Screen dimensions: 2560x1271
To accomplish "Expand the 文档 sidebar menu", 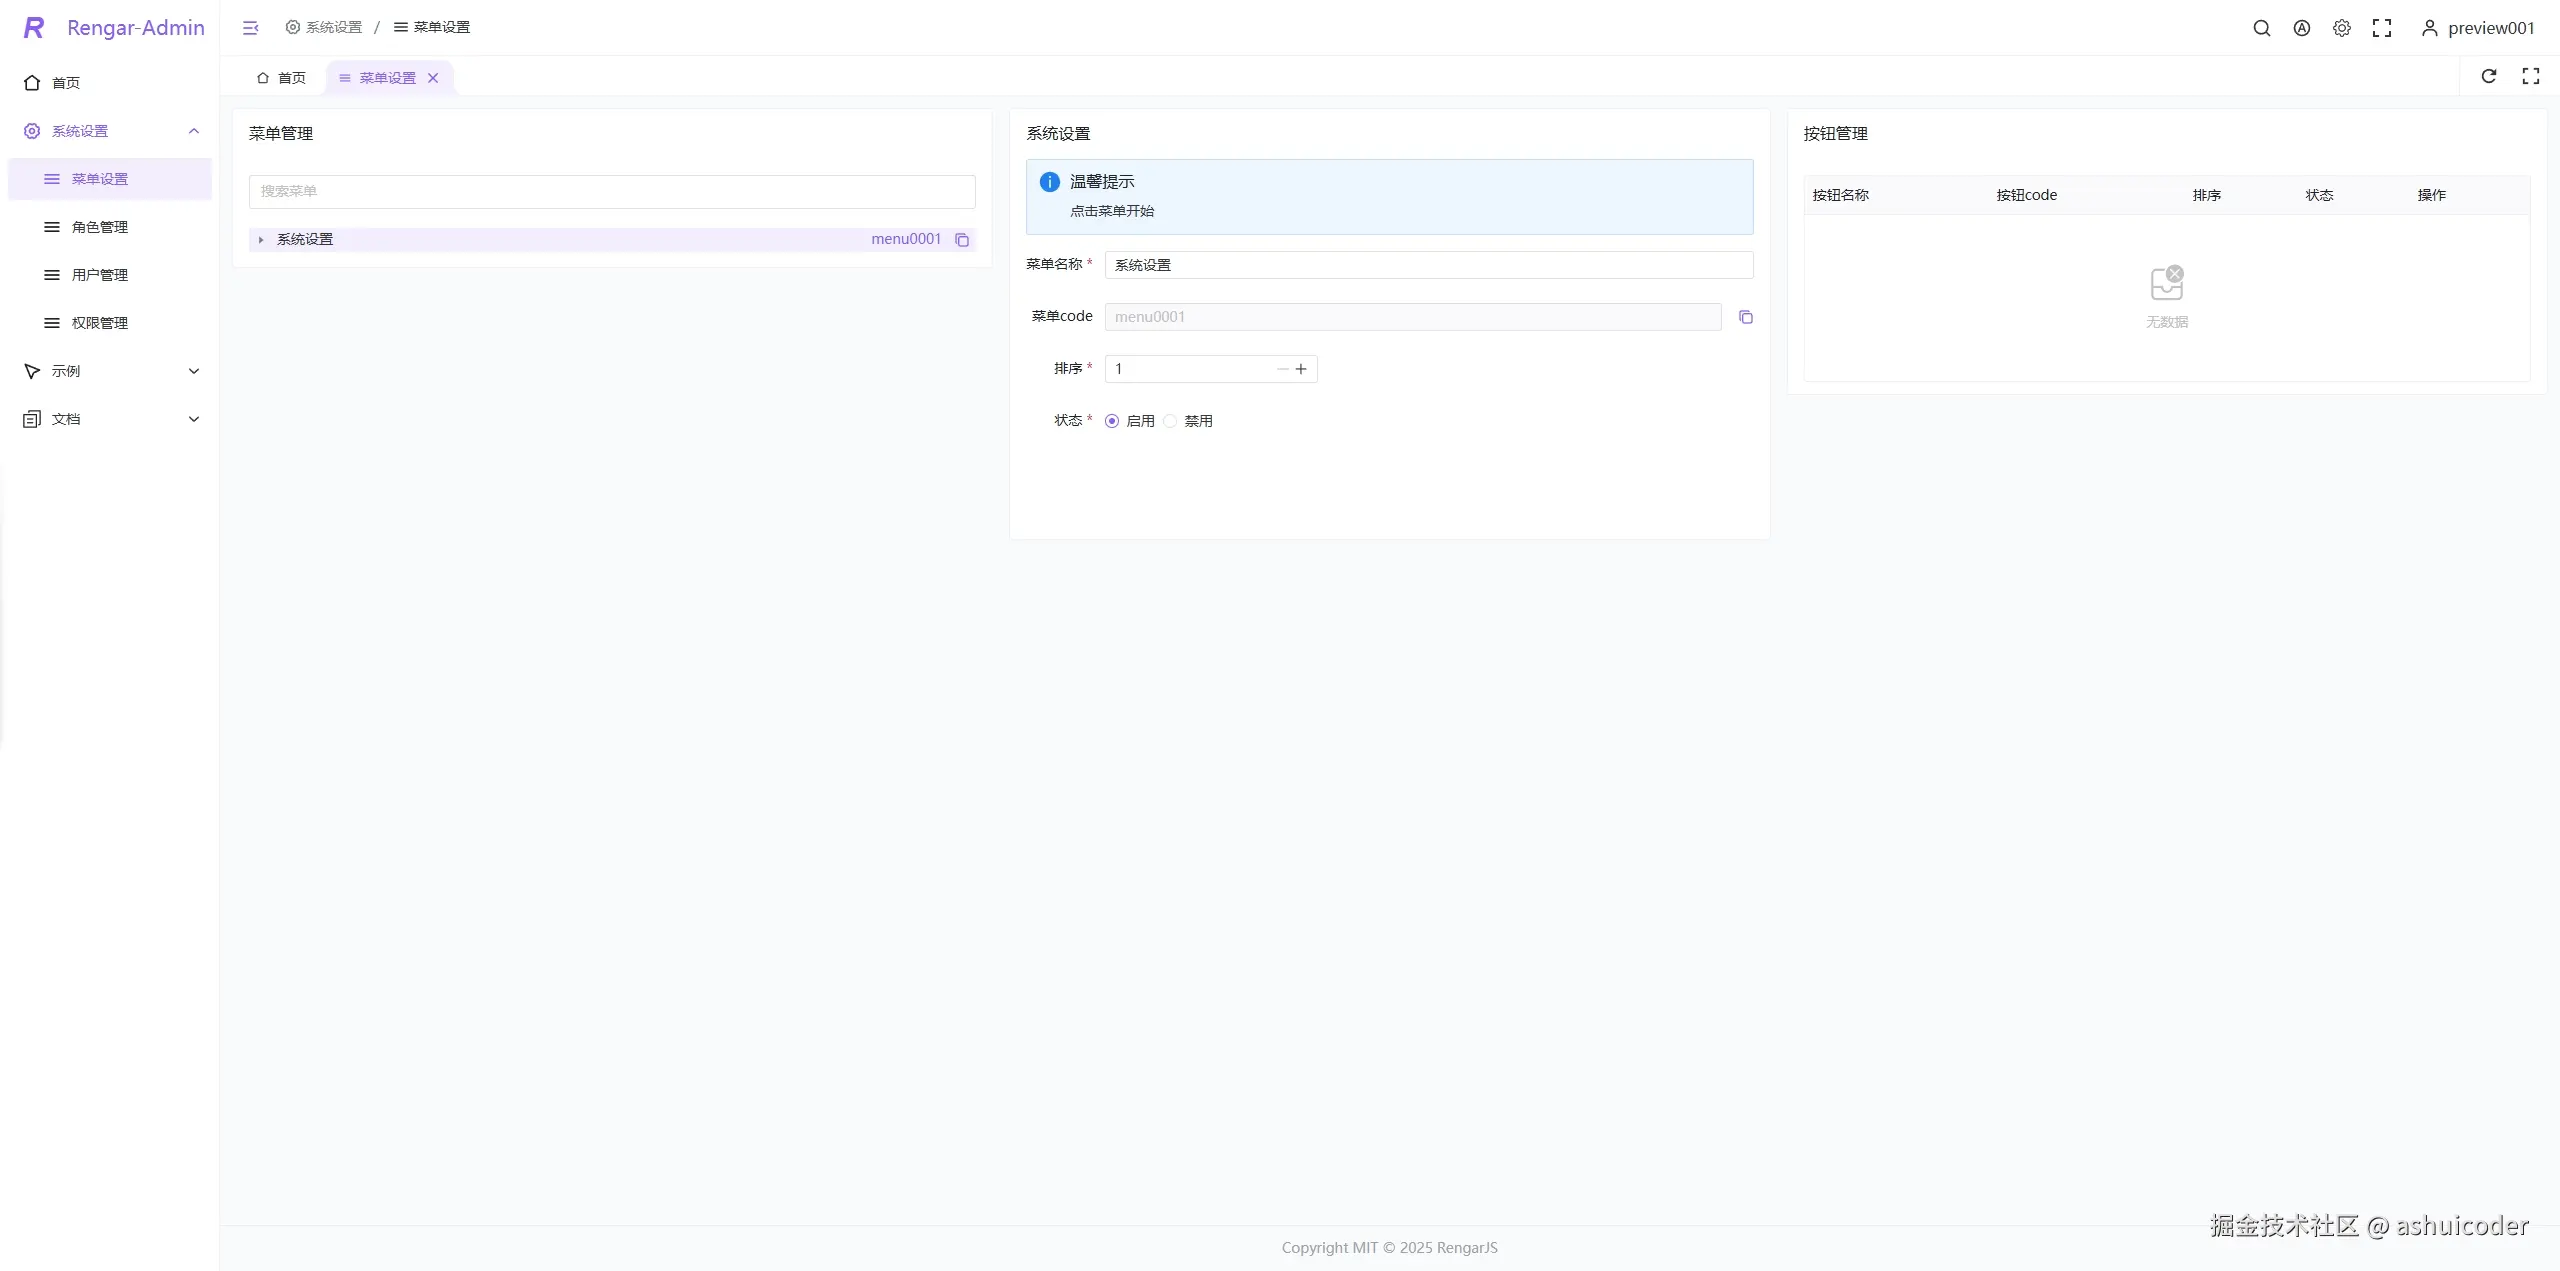I will coord(194,419).
